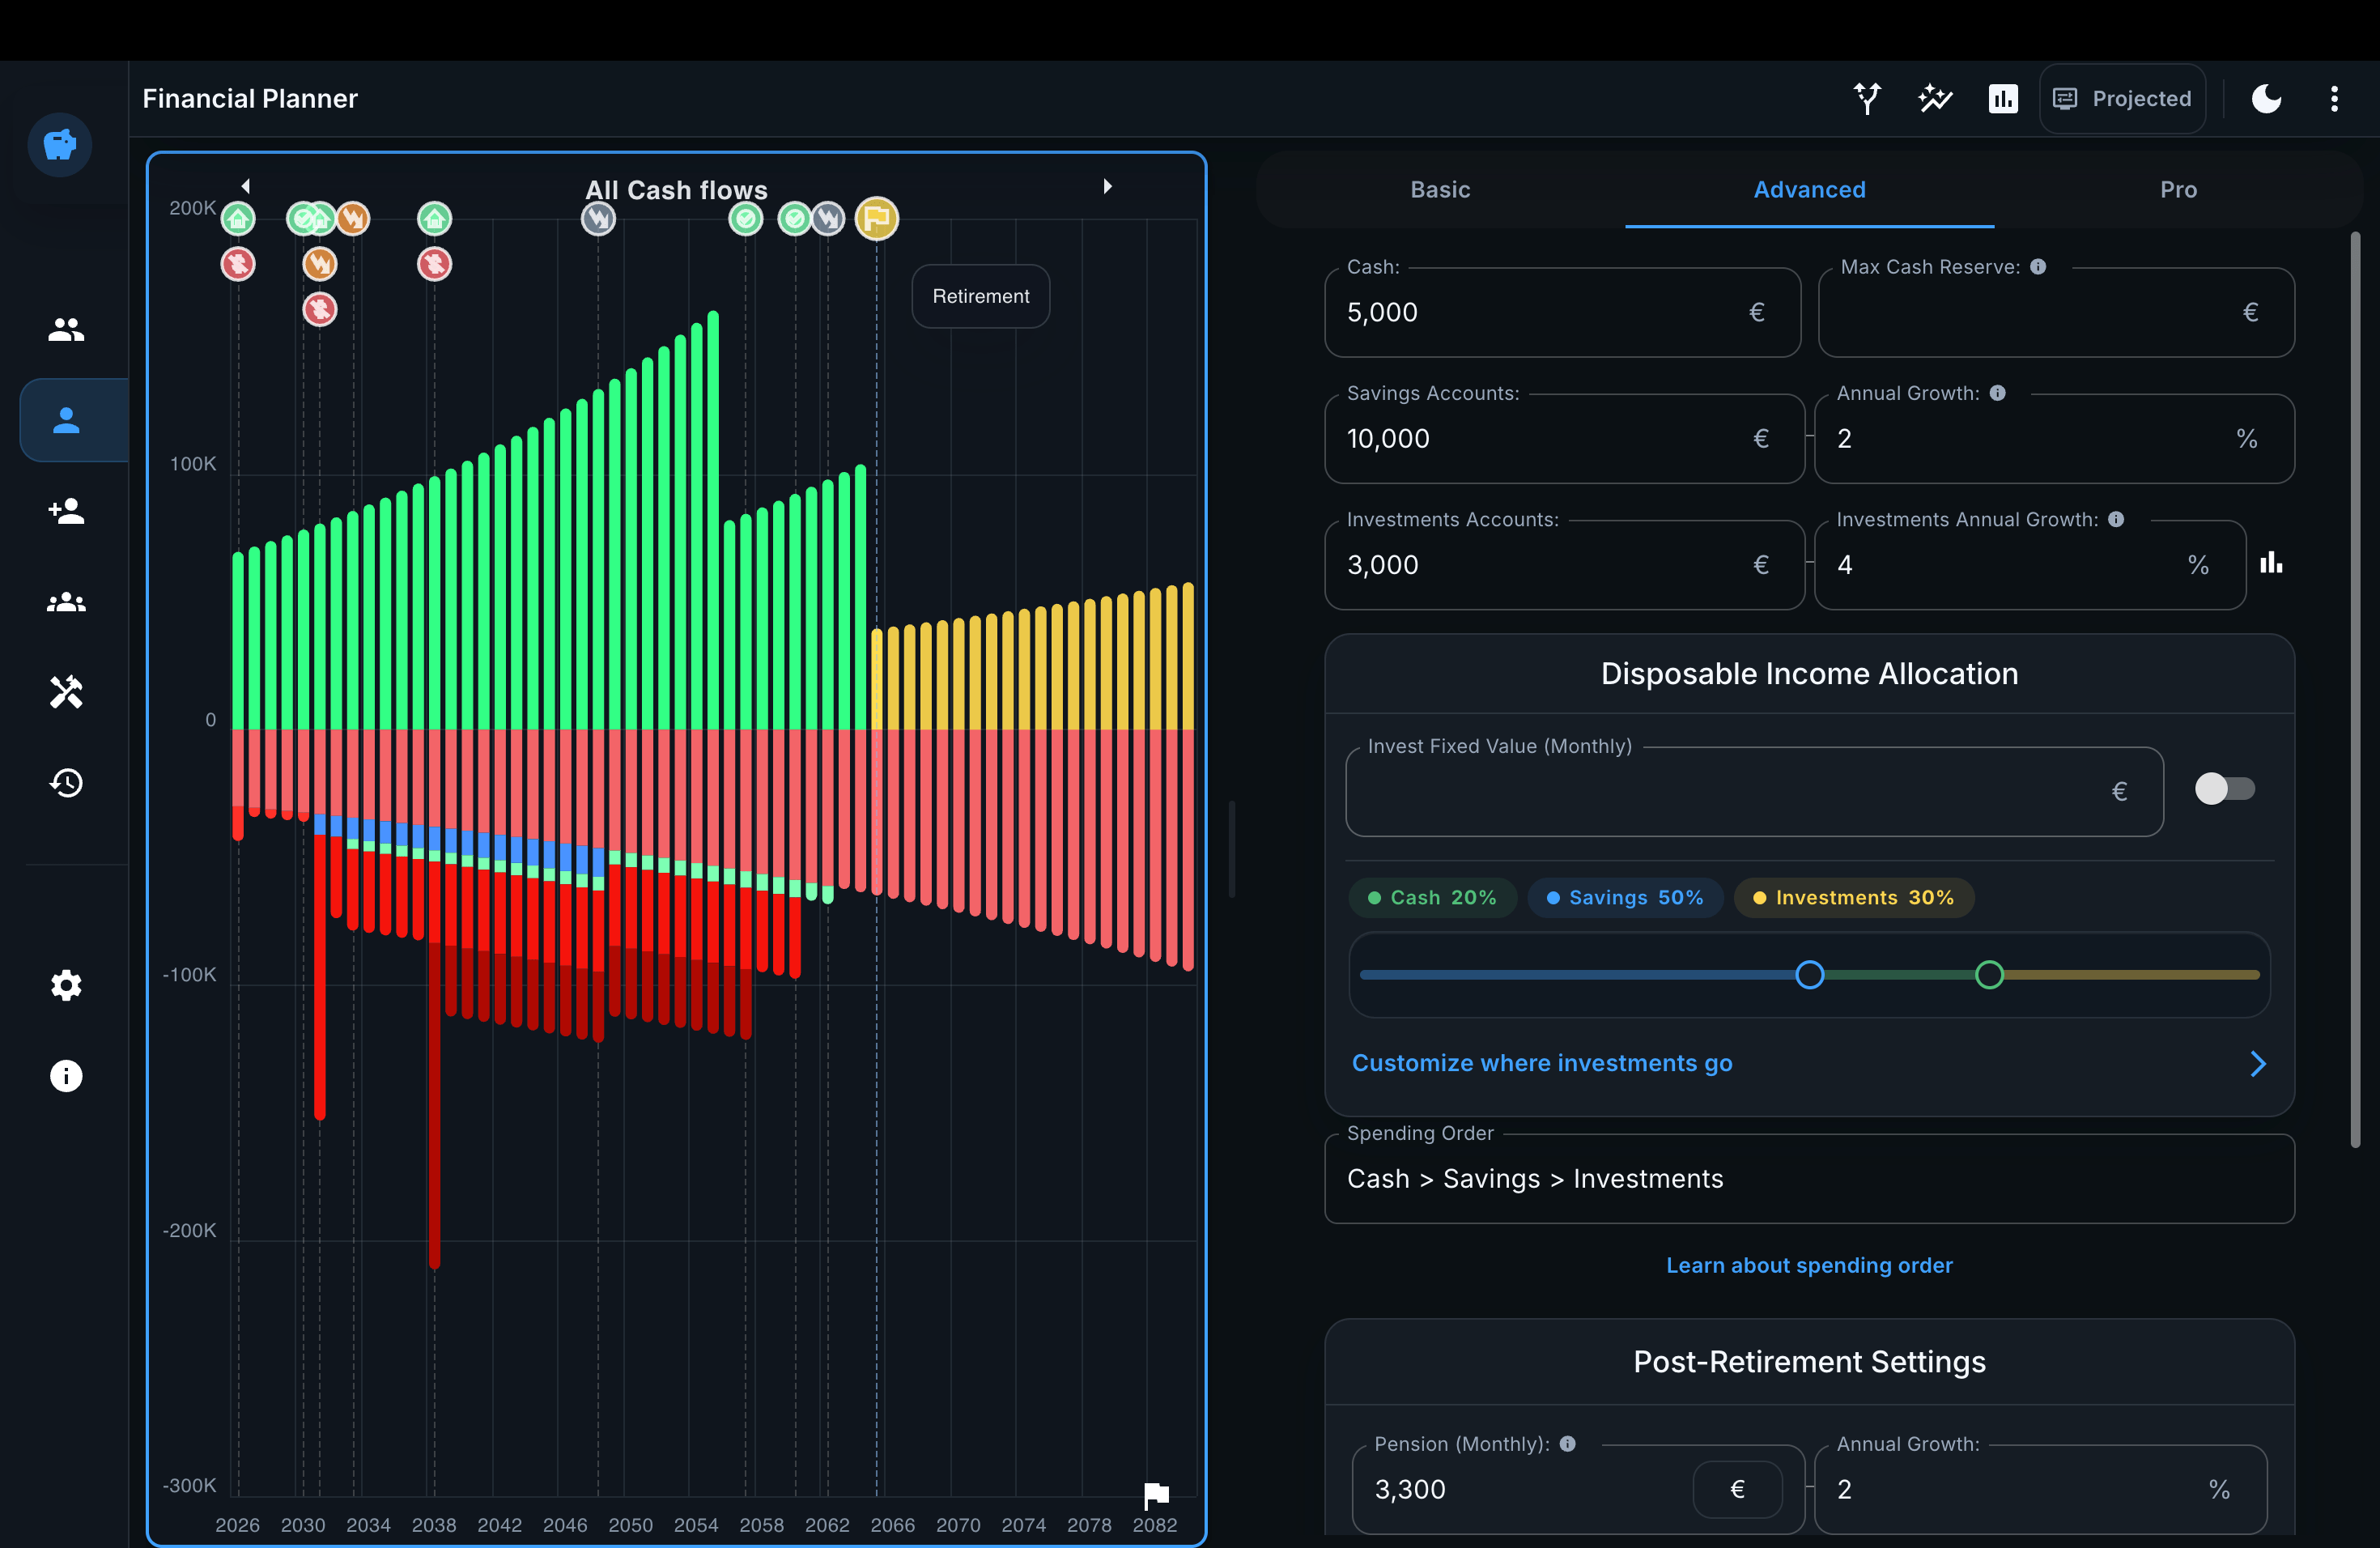Viewport: 2380px width, 1548px height.
Task: Select the yellow Retirement flag marker
Action: point(876,218)
